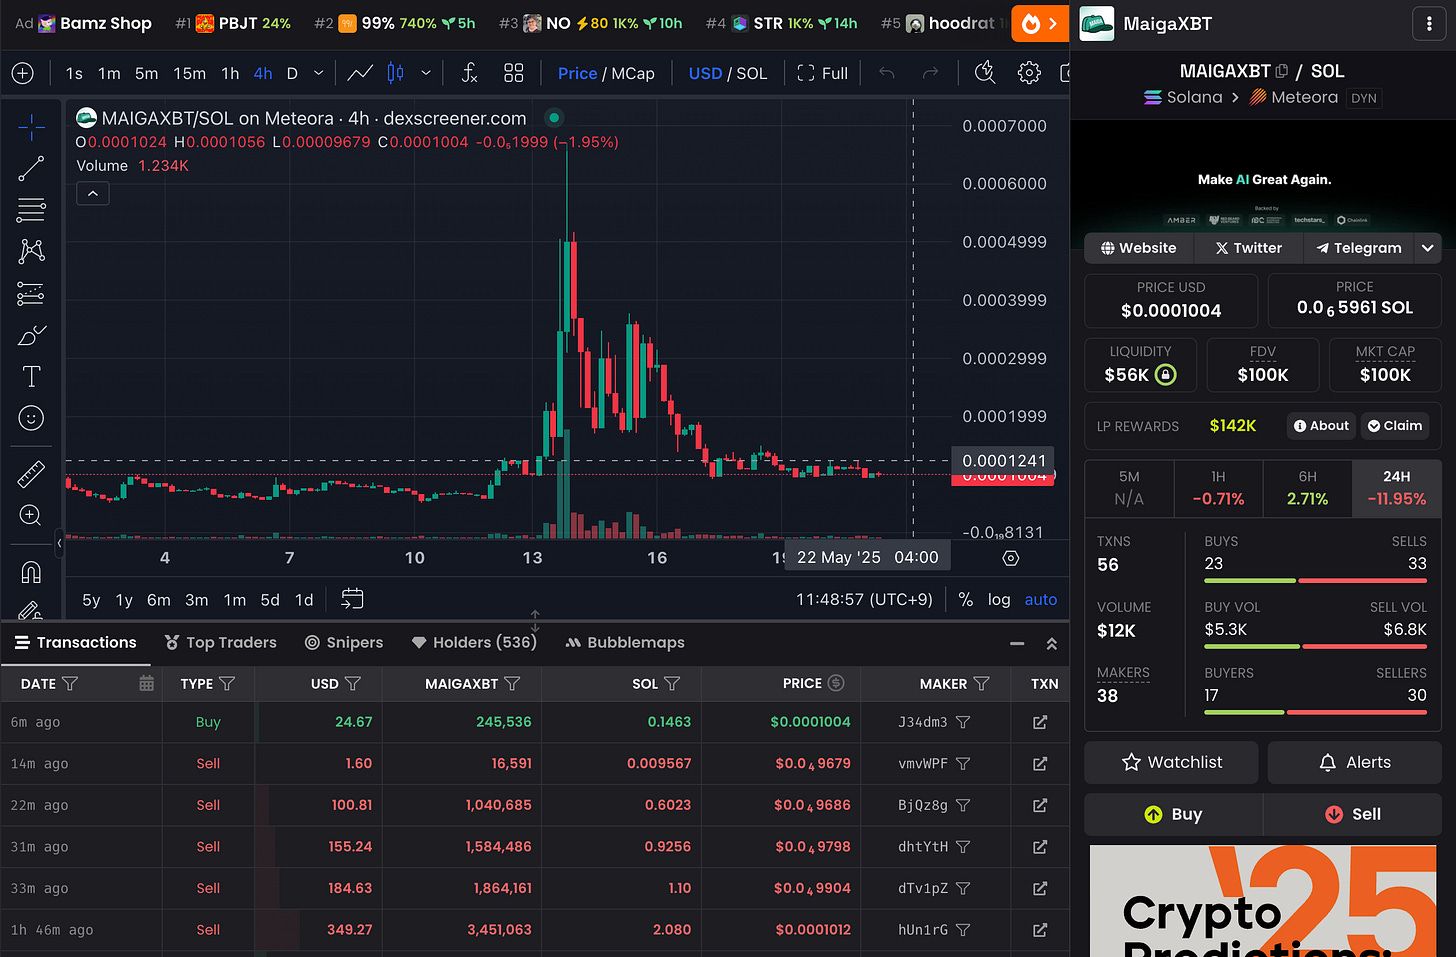This screenshot has width=1456, height=957.
Task: Add MaigaXBT to Watchlist
Action: tap(1172, 762)
